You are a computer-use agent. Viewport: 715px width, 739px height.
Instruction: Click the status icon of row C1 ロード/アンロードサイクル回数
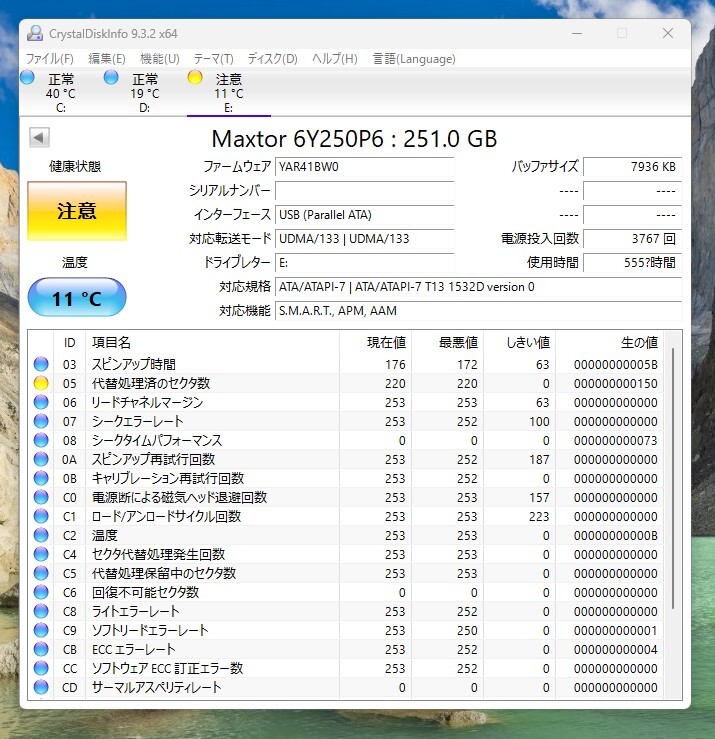pos(41,516)
